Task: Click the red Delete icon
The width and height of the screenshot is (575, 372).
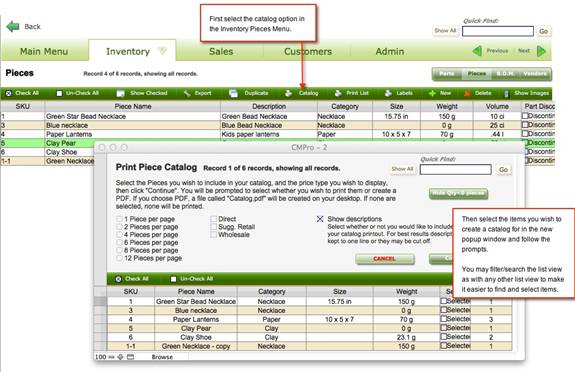Action: click(x=467, y=93)
